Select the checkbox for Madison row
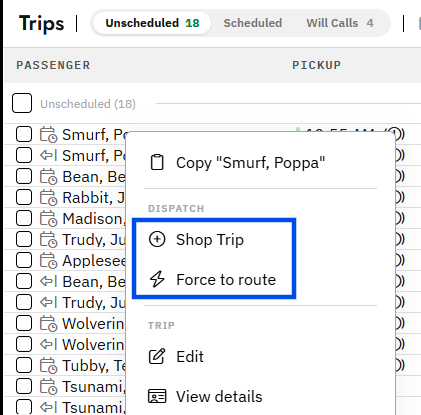421x415 pixels. tap(24, 218)
